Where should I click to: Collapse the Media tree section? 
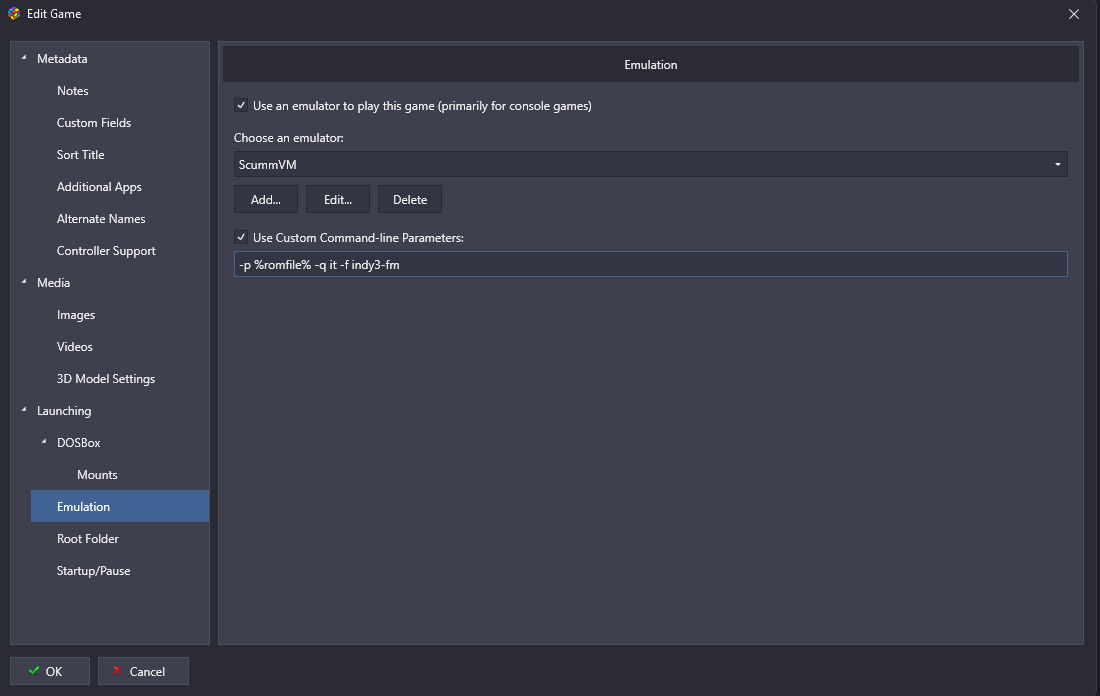pyautogui.click(x=24, y=281)
